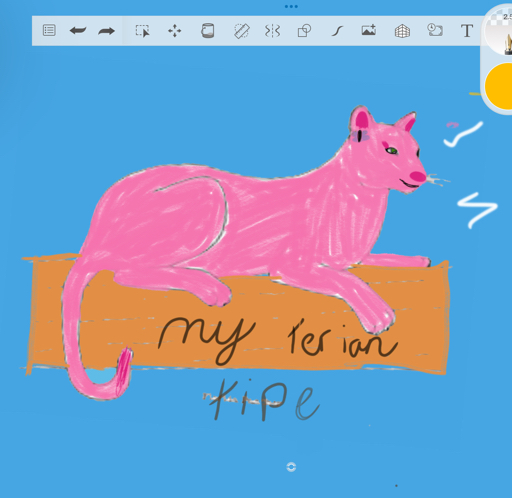Open the three-dot multitasking menu at top
The height and width of the screenshot is (498, 512).
click(x=291, y=6)
